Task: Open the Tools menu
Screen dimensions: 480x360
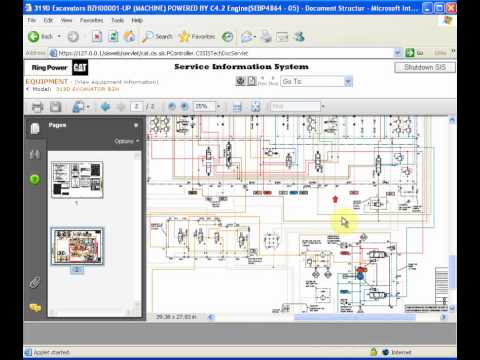Action: point(117,20)
